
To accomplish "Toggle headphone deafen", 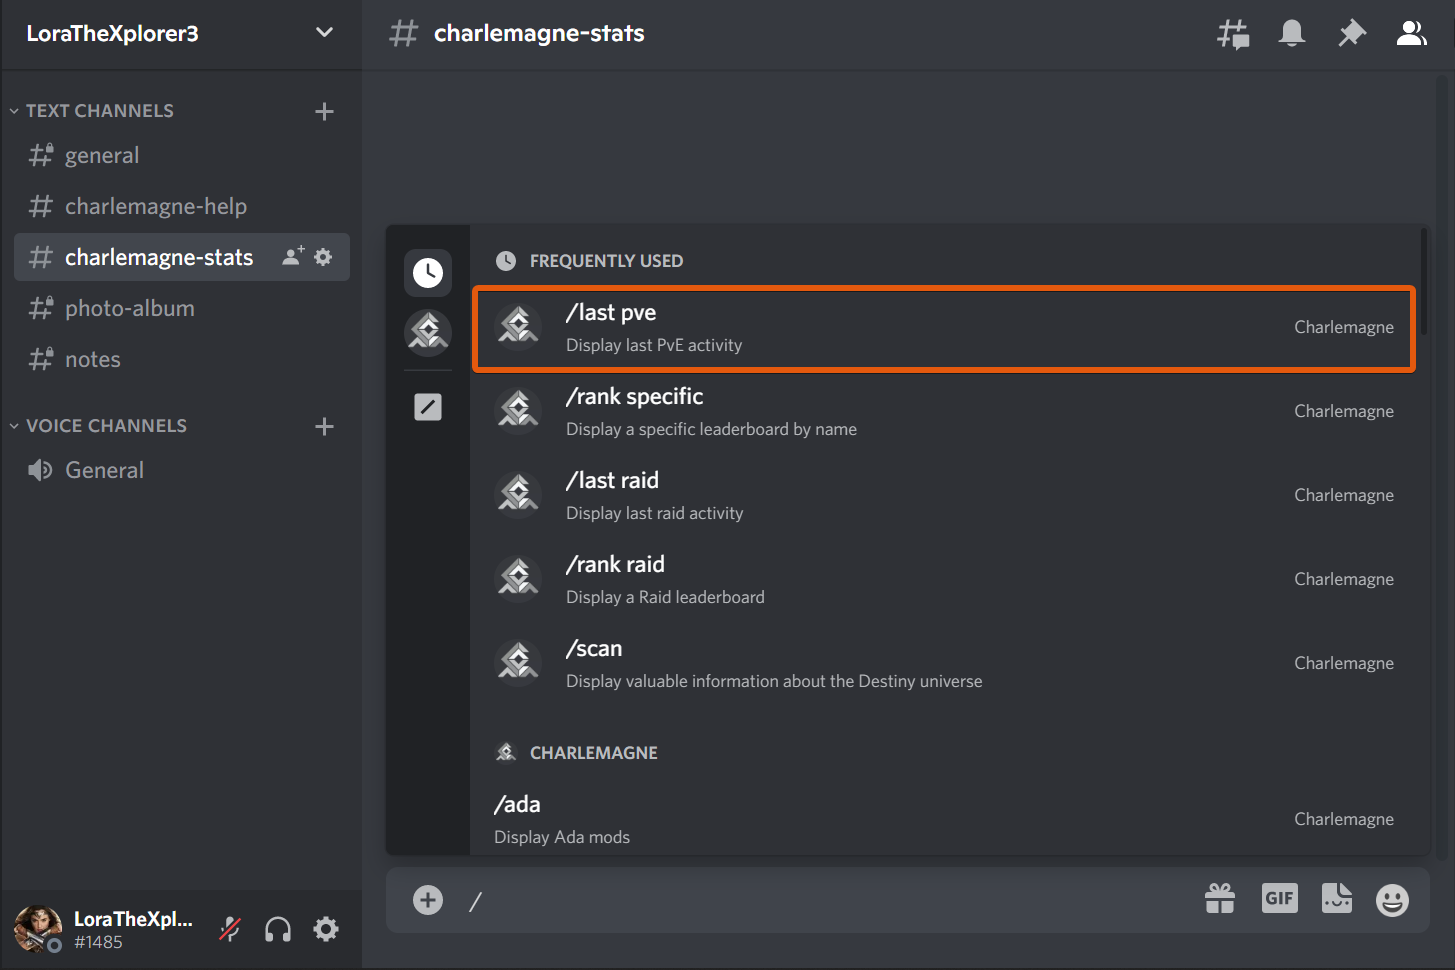I will point(278,930).
